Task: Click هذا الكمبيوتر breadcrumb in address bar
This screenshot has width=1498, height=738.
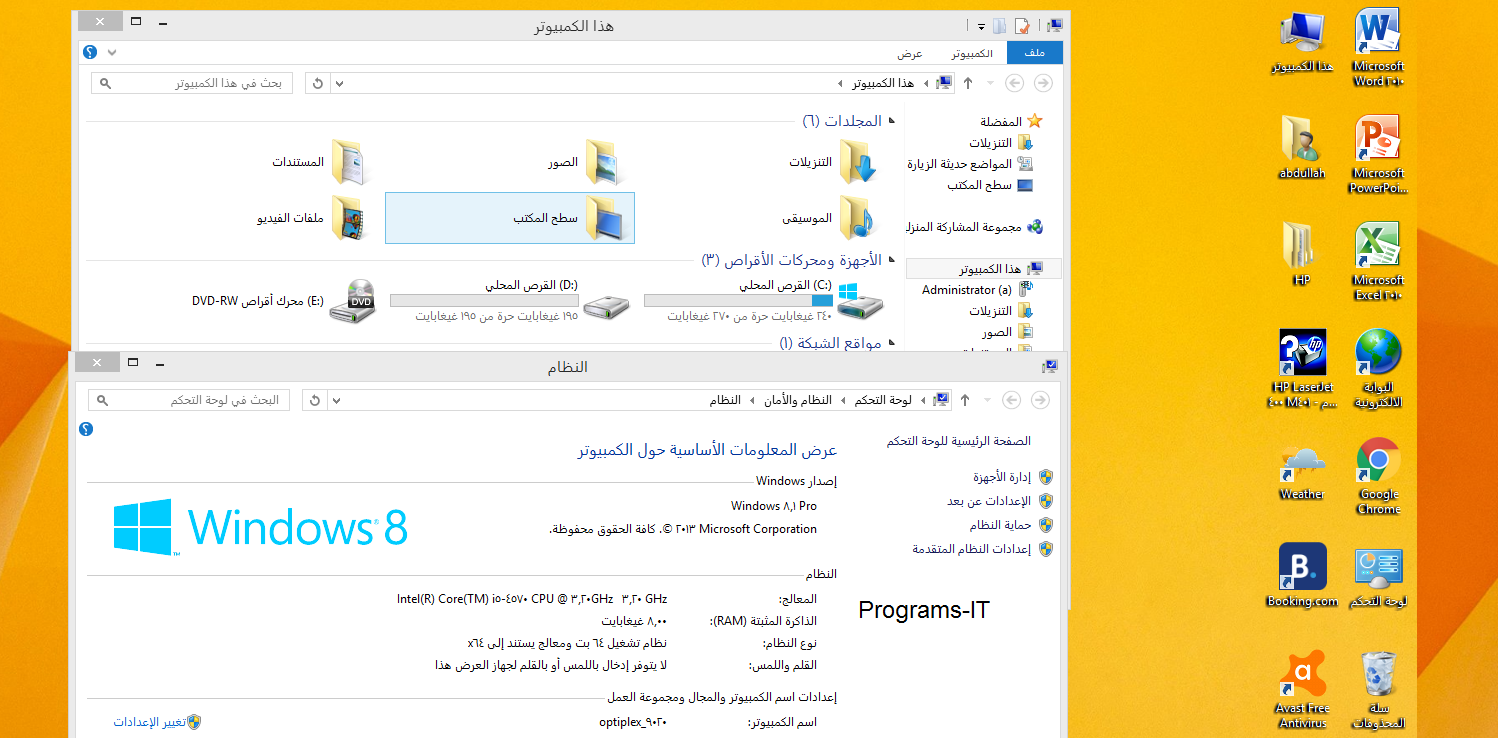Action: (x=882, y=83)
